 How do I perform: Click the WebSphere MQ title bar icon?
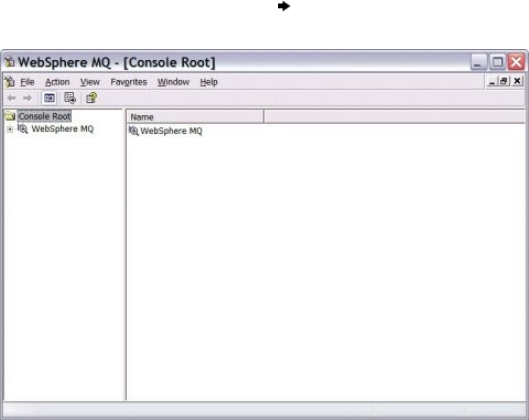(9, 62)
